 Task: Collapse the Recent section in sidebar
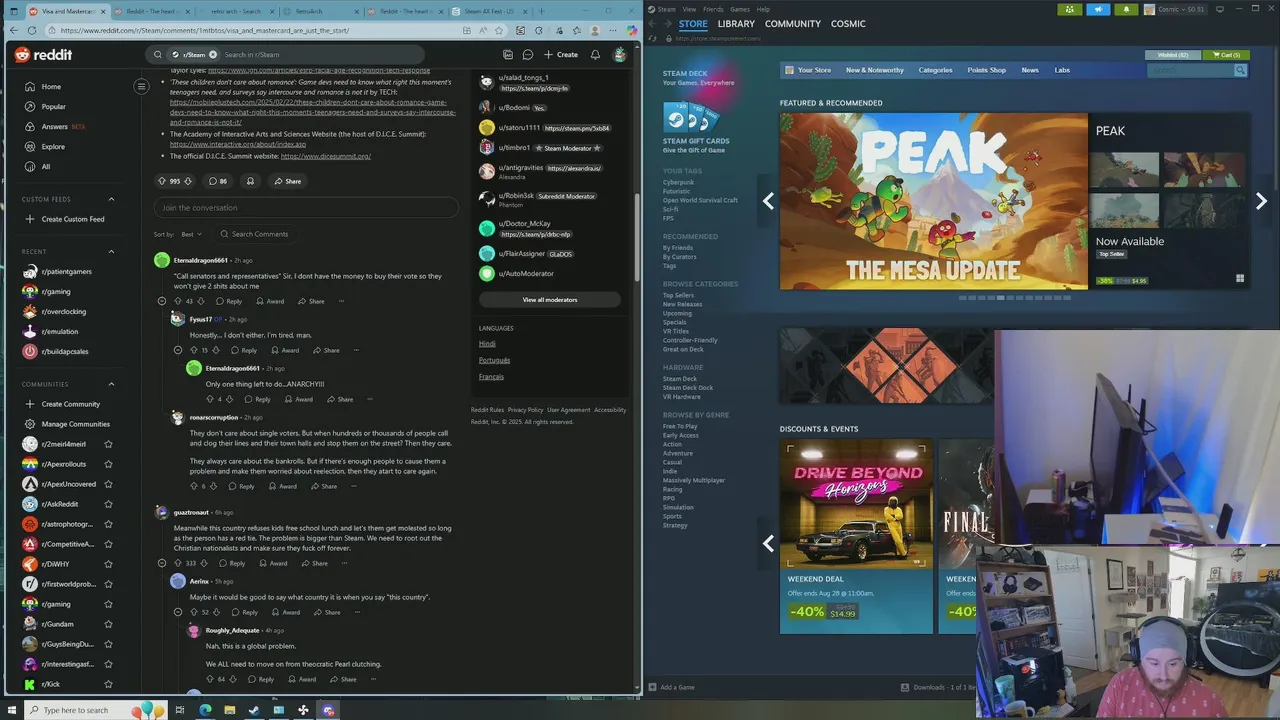tap(111, 251)
